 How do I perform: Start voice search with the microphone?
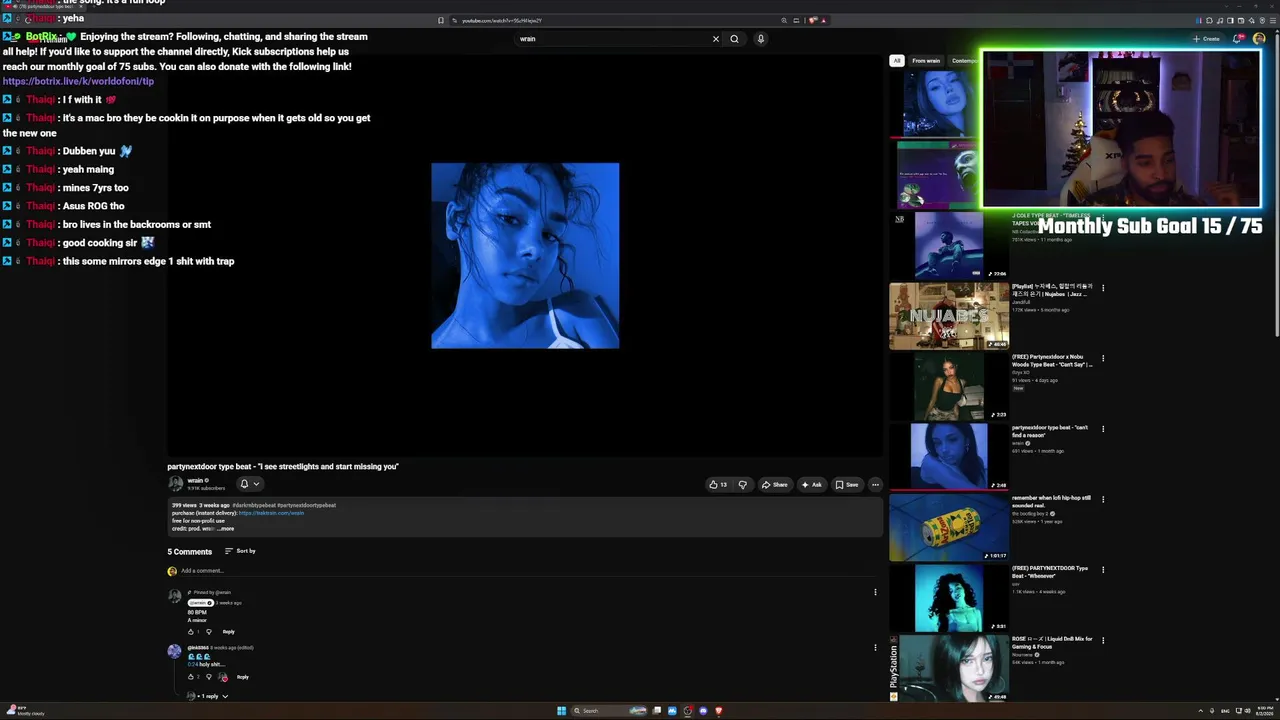pos(760,39)
